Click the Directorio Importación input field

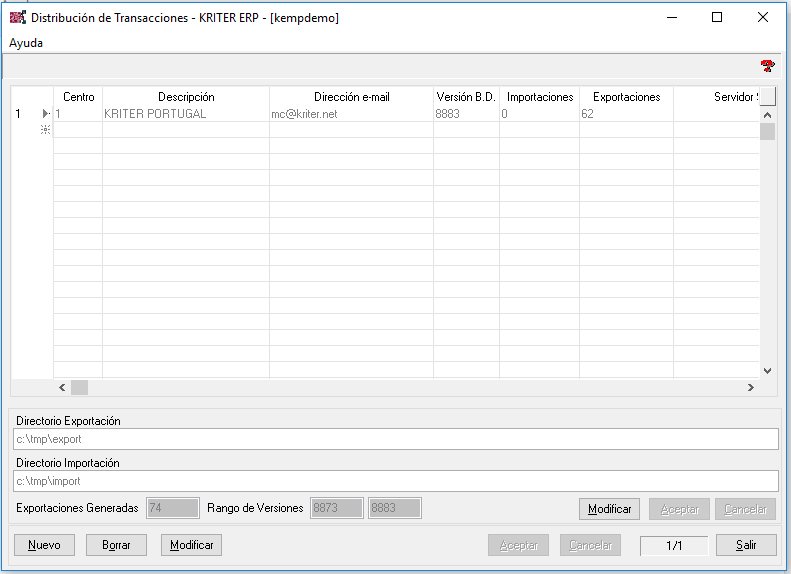pos(396,481)
